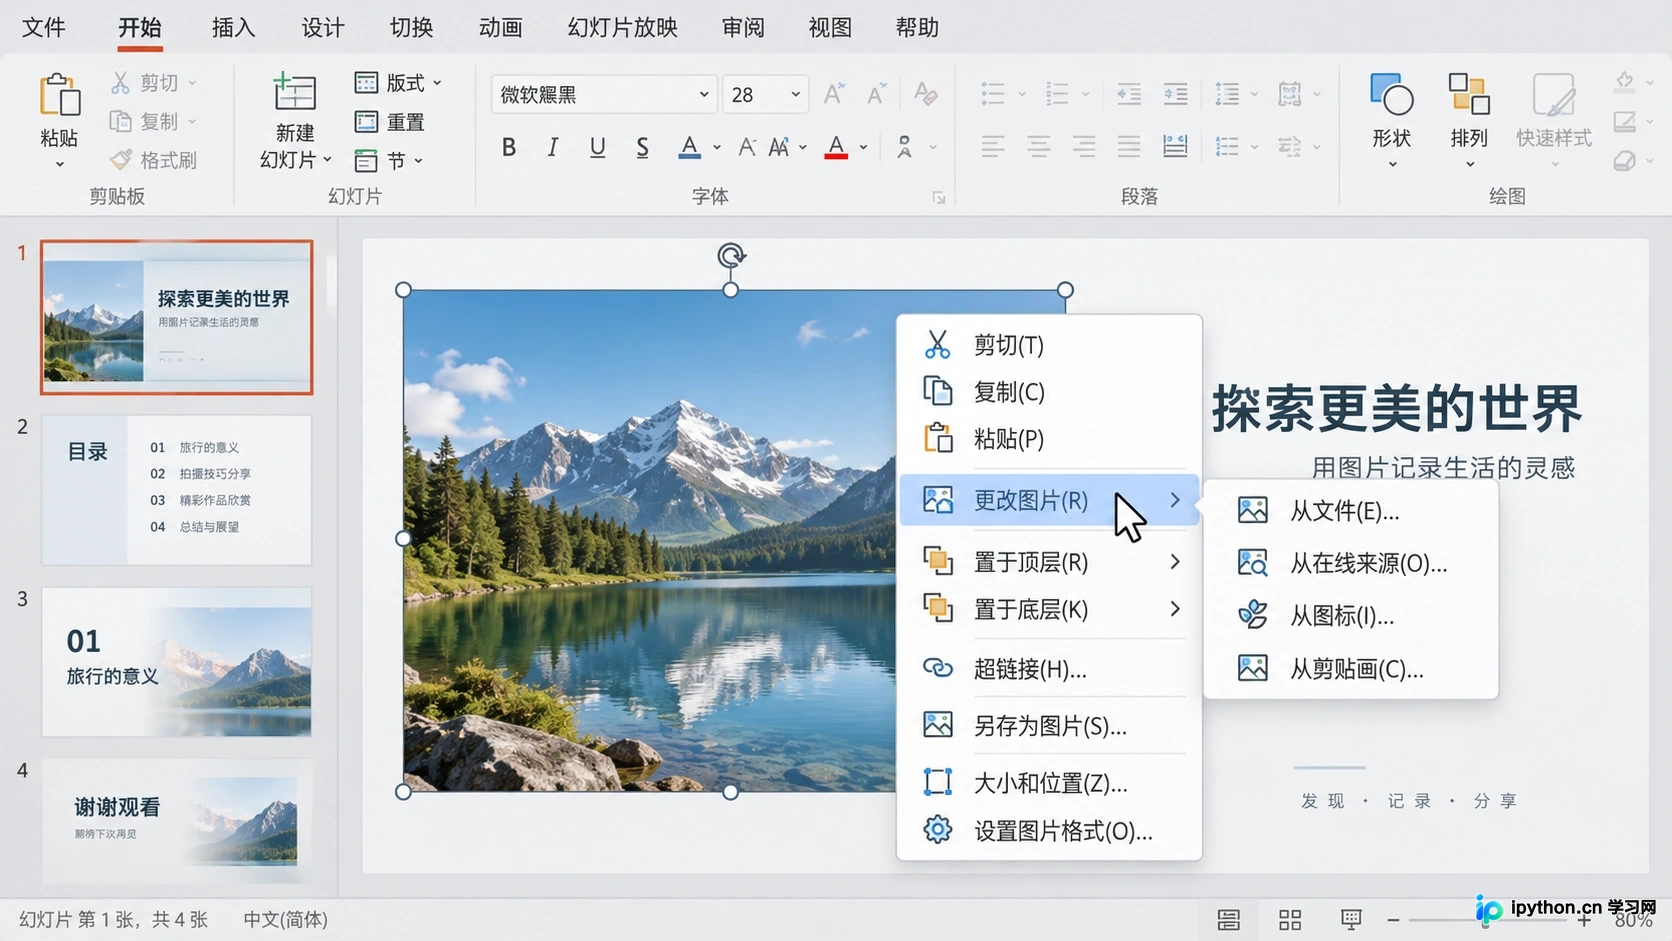Click the 重置 reset button
The image size is (1672, 941).
(x=390, y=122)
